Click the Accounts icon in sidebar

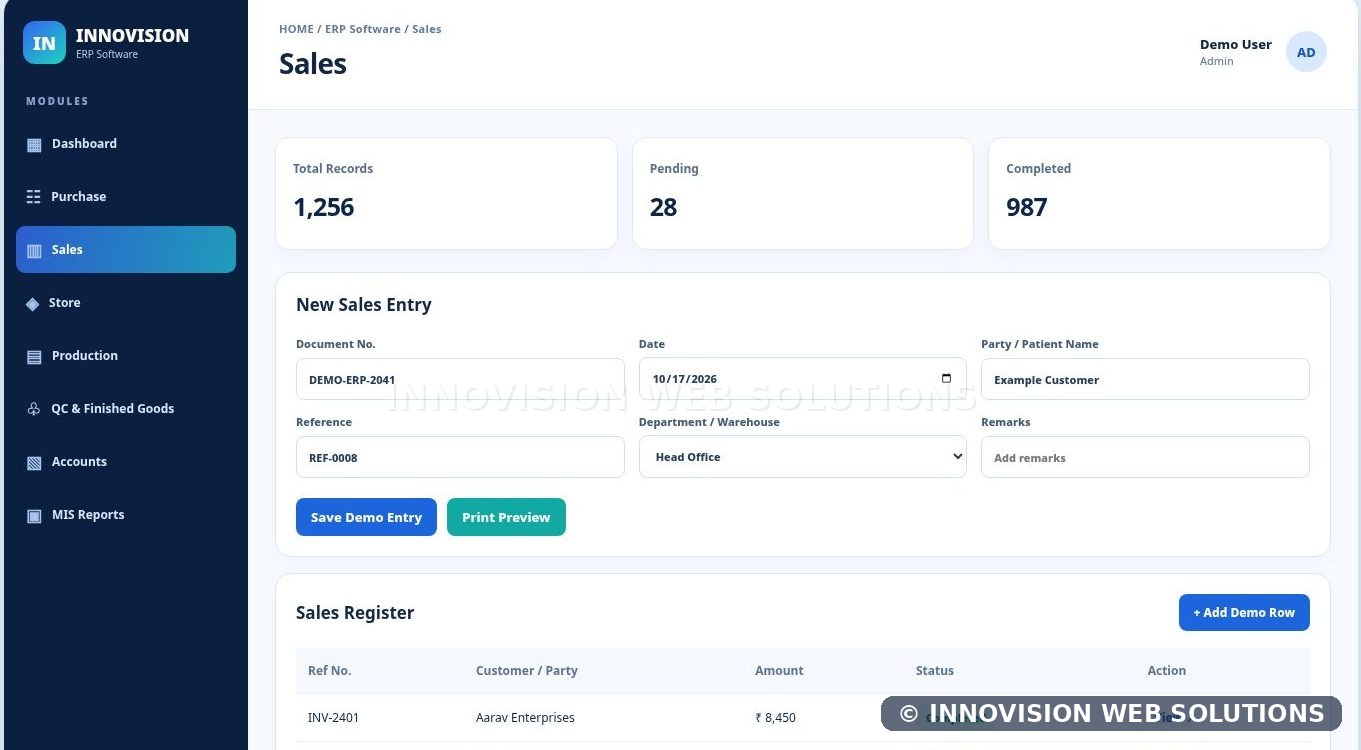34,462
